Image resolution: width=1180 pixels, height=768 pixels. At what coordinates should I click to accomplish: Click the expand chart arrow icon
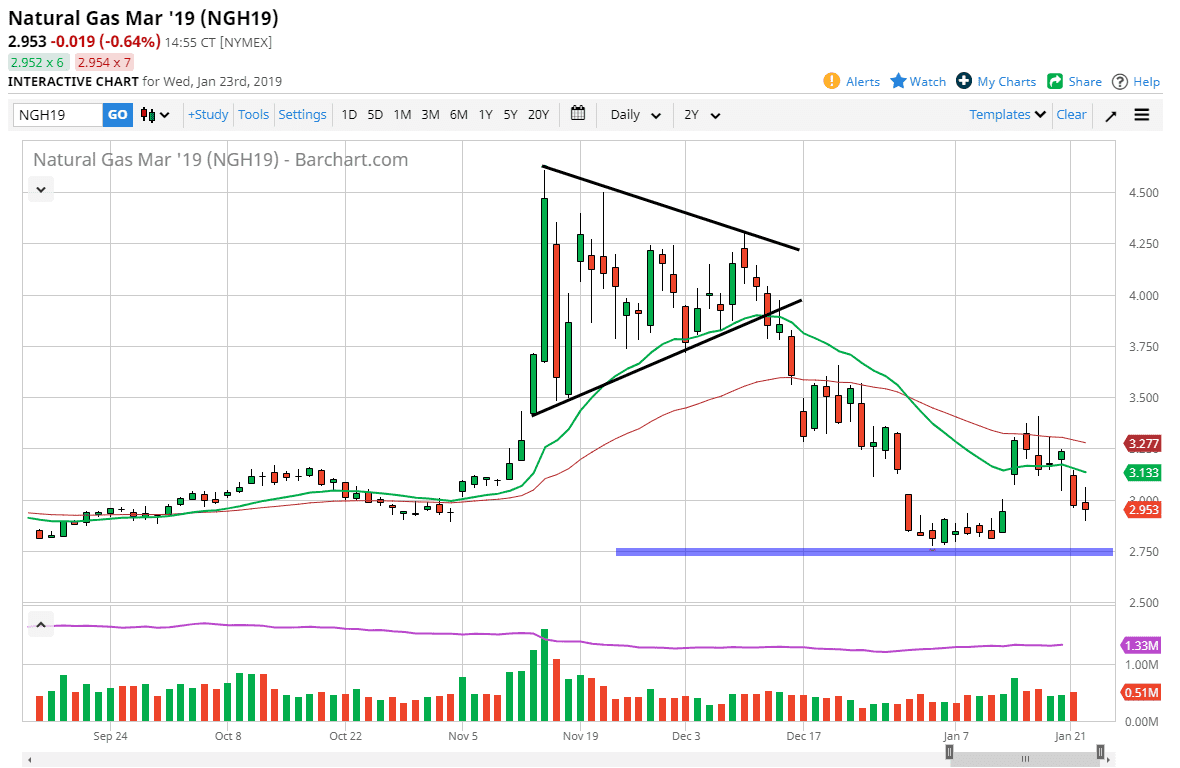(1111, 116)
